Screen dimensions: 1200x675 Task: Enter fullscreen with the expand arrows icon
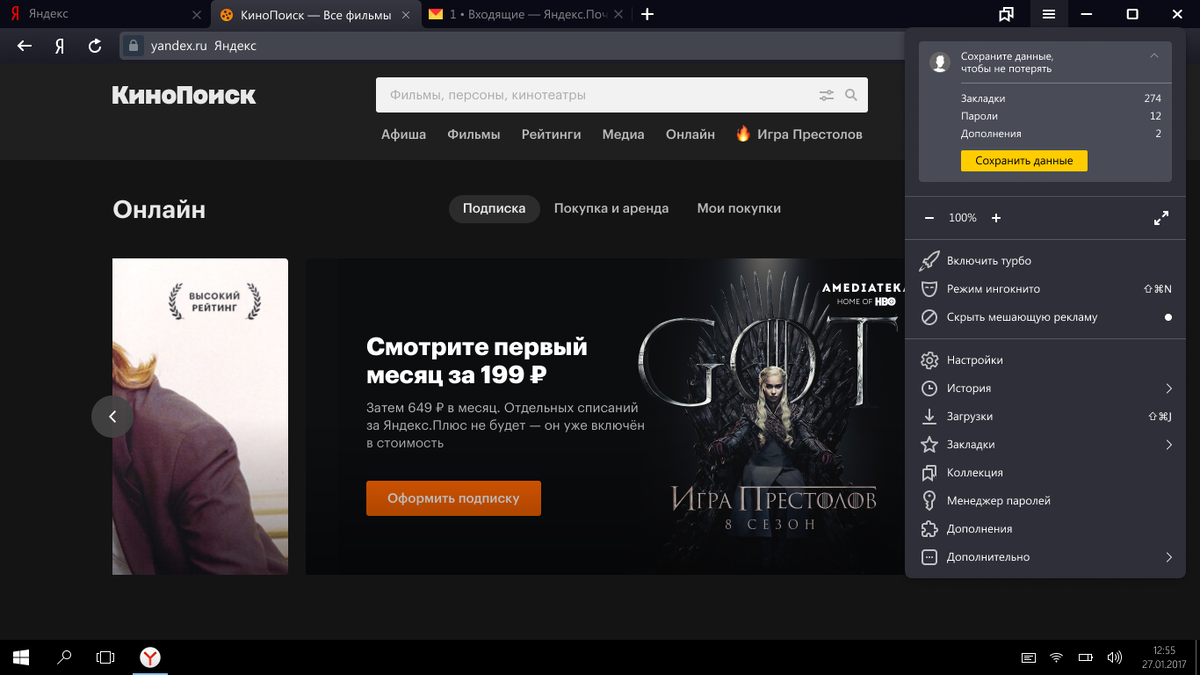1161,218
